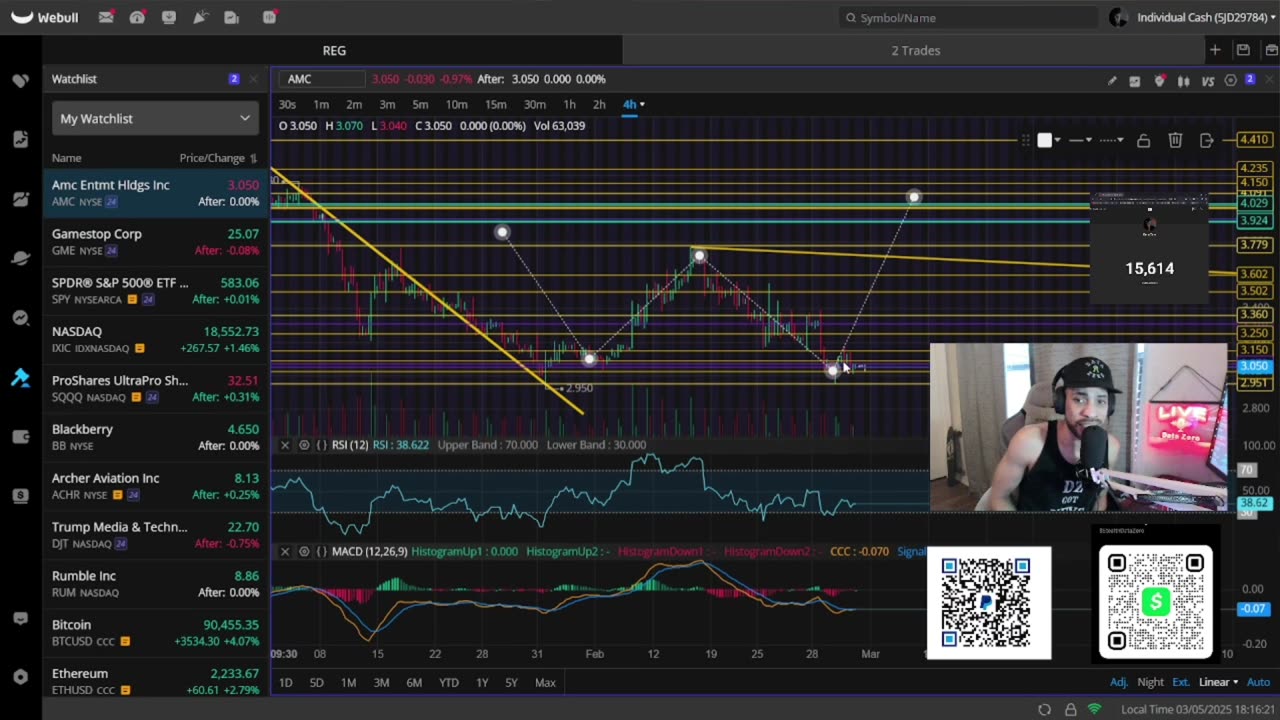Switch to the 2 Trades tab

point(916,50)
